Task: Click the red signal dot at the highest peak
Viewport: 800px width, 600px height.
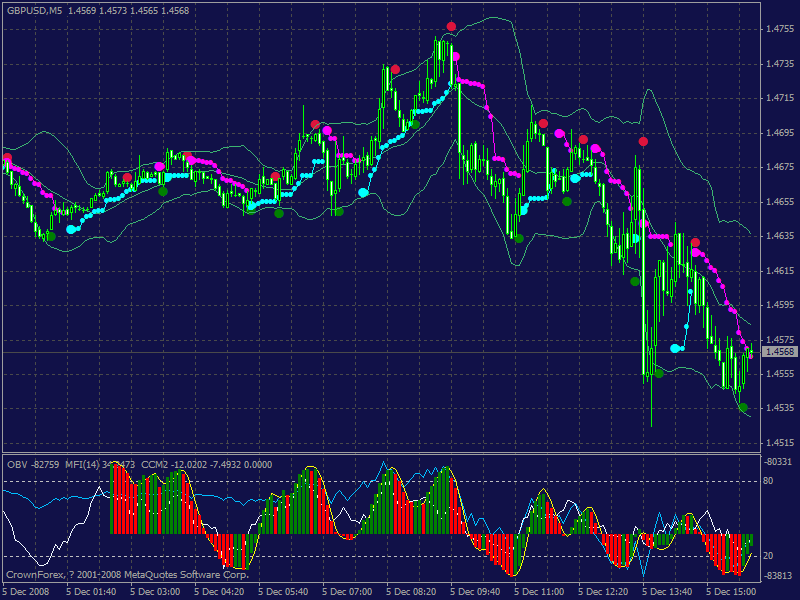Action: pyautogui.click(x=452, y=26)
